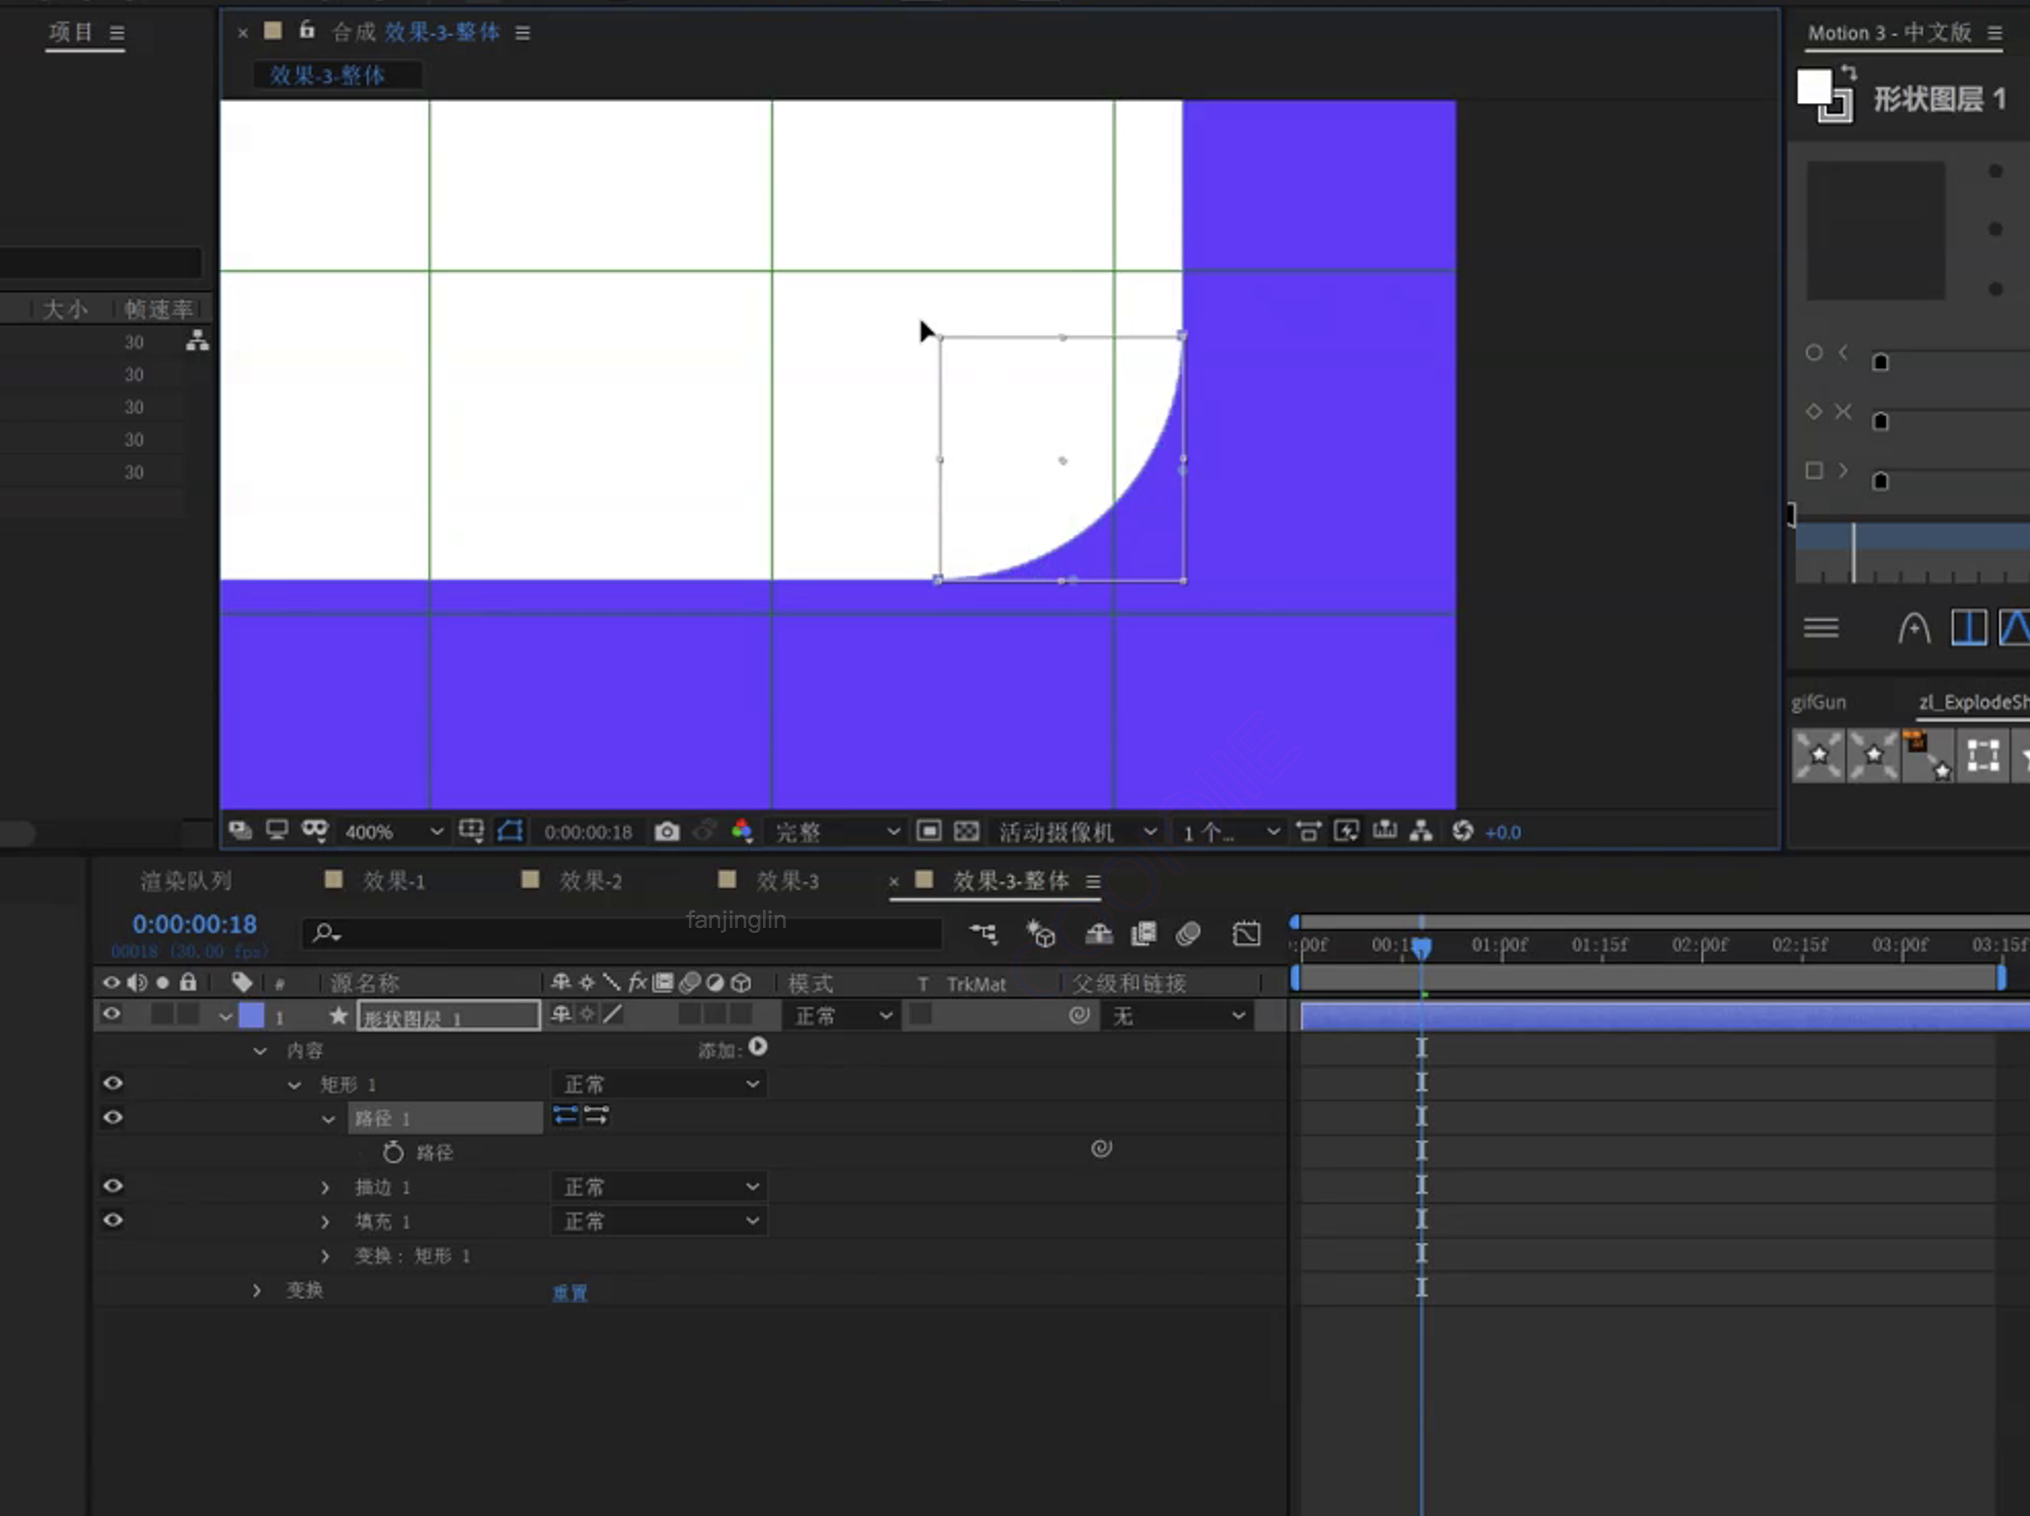
Task: Open the 项目 panel menu
Action: (117, 32)
